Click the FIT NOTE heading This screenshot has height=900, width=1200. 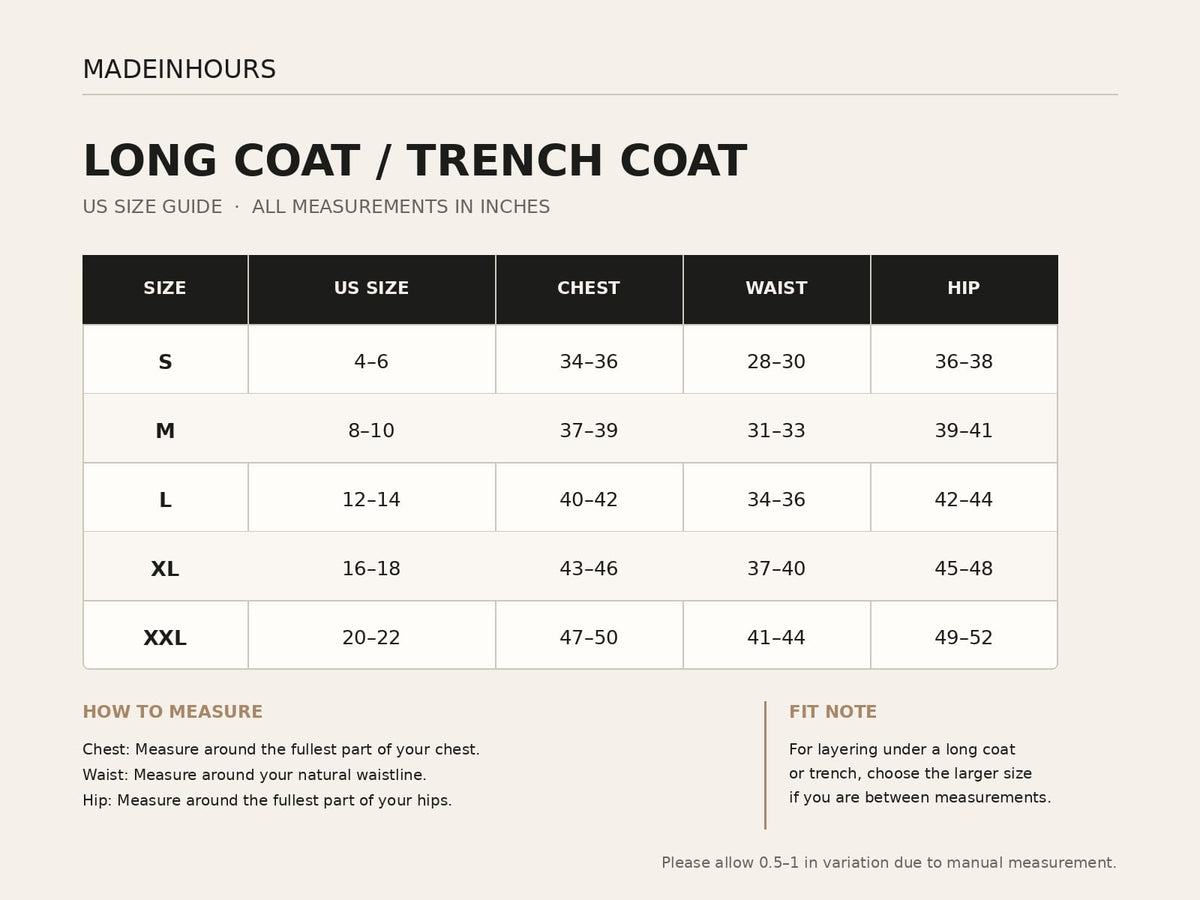click(833, 712)
